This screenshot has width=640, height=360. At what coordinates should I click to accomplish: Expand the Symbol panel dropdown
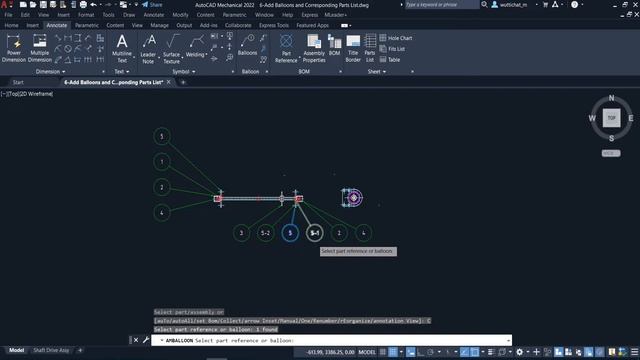coord(183,71)
